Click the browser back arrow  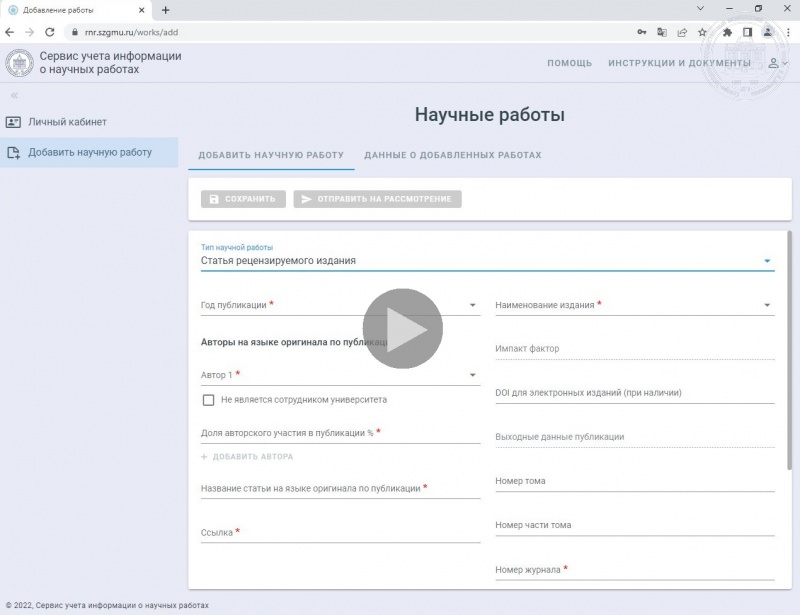pyautogui.click(x=10, y=32)
